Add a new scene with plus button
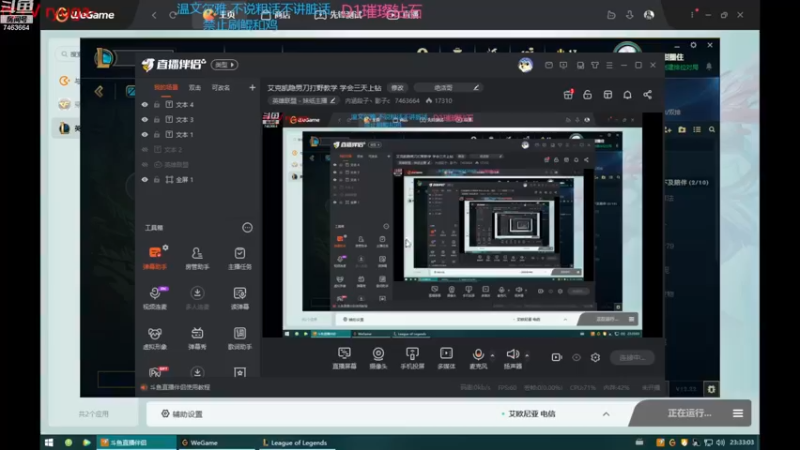 coord(252,88)
